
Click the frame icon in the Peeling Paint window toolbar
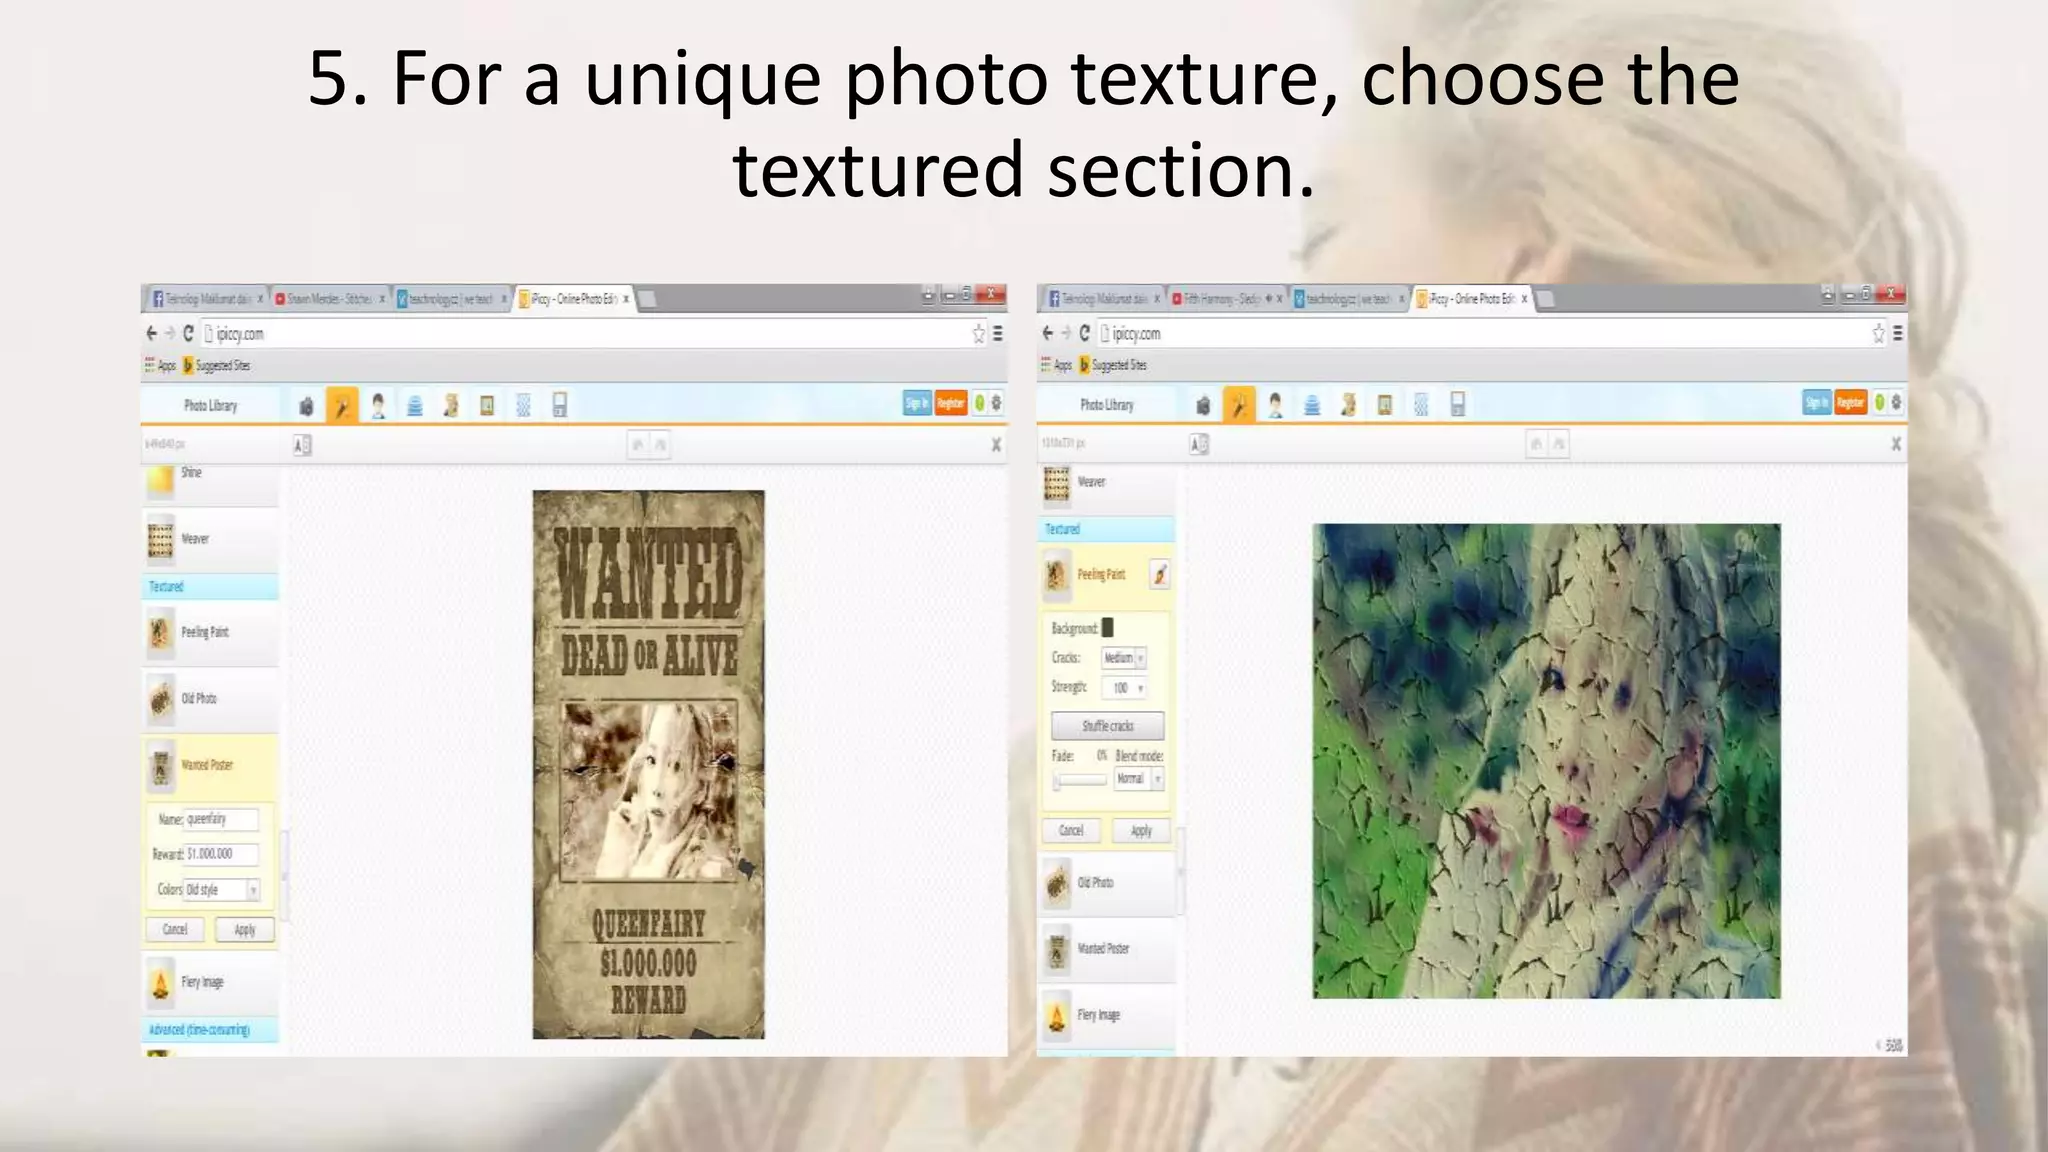pyautogui.click(x=1385, y=404)
